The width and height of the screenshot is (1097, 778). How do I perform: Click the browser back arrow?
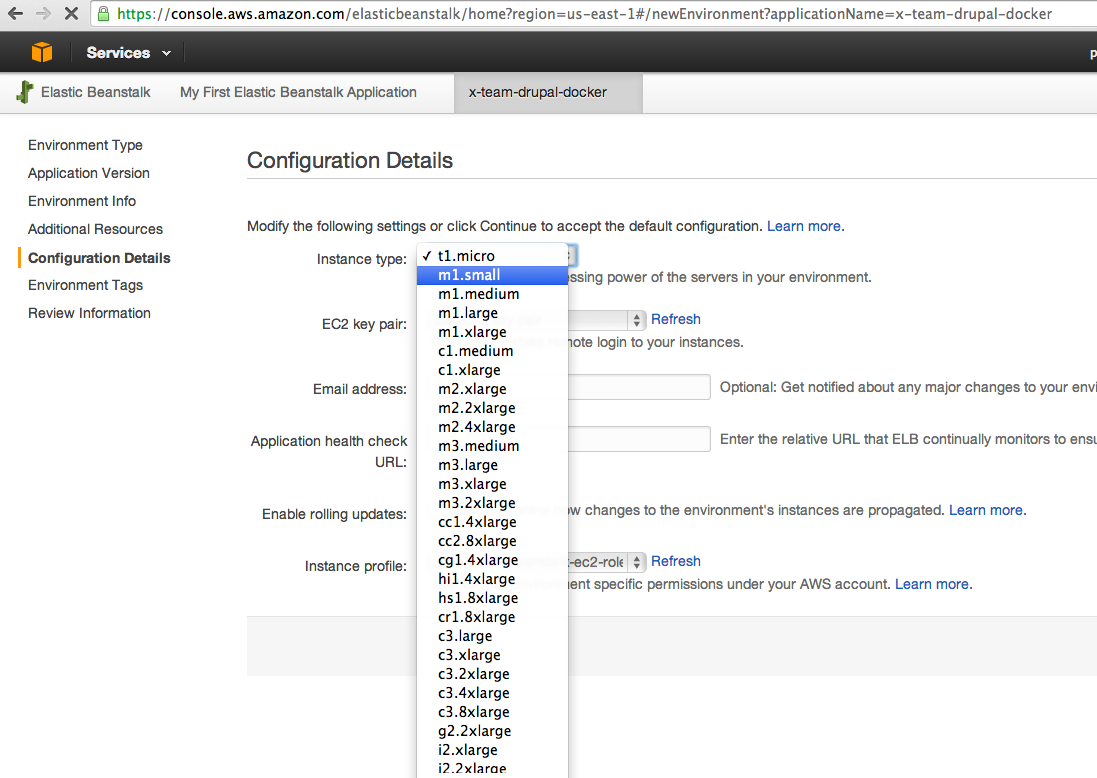(x=15, y=13)
